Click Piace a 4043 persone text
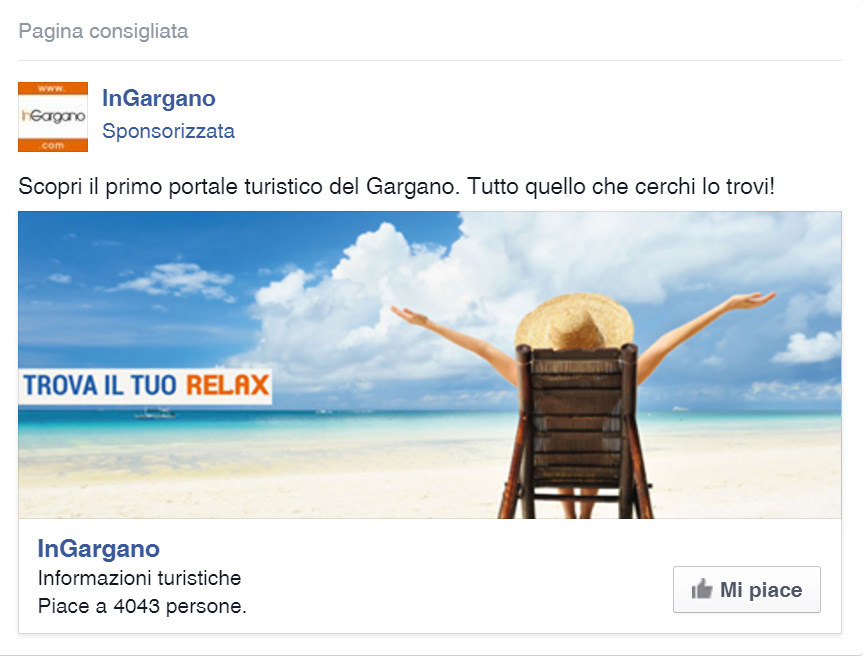The height and width of the screenshot is (656, 863). click(x=142, y=606)
